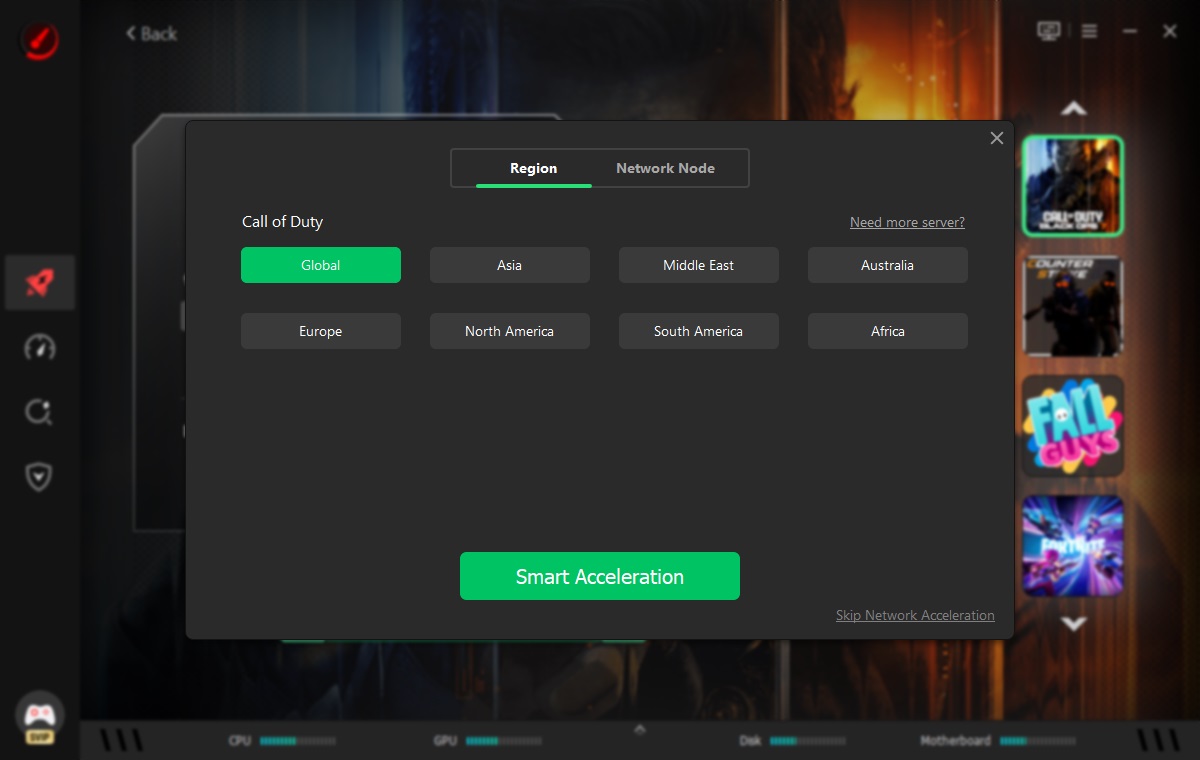Expand the bottom hardware status bar arrow
Screen dimensions: 1200x760
click(x=640, y=729)
